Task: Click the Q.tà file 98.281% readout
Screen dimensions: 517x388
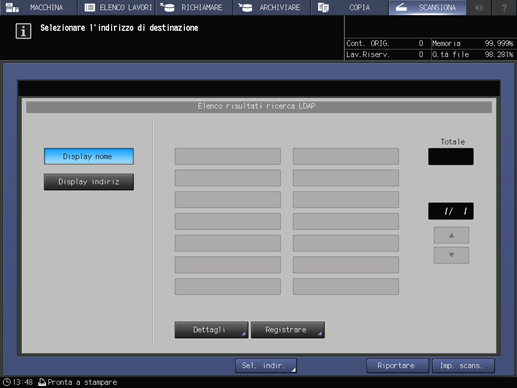Action: pyautogui.click(x=473, y=54)
